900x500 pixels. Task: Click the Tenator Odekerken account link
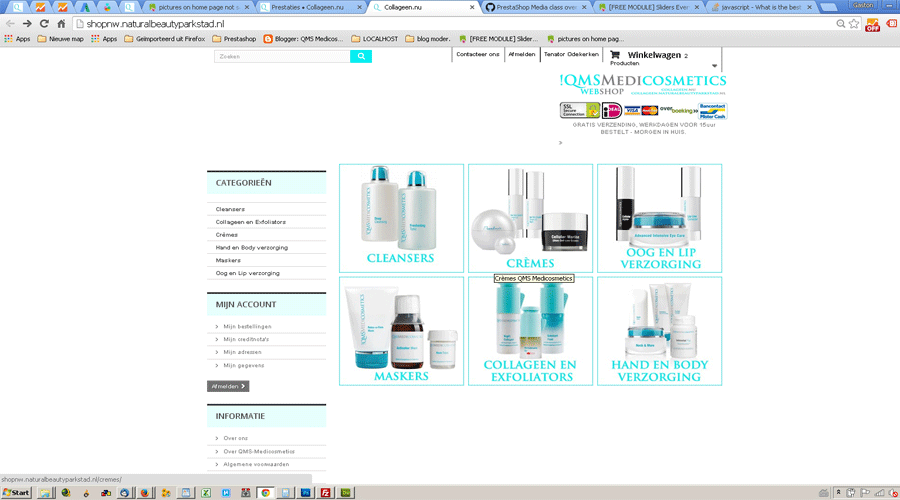pos(571,54)
